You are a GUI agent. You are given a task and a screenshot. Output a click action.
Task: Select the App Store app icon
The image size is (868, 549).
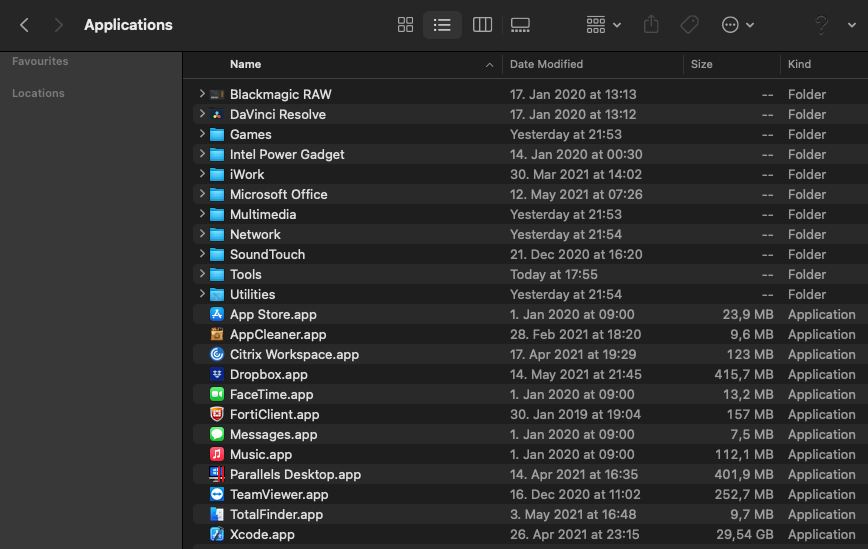(x=217, y=314)
